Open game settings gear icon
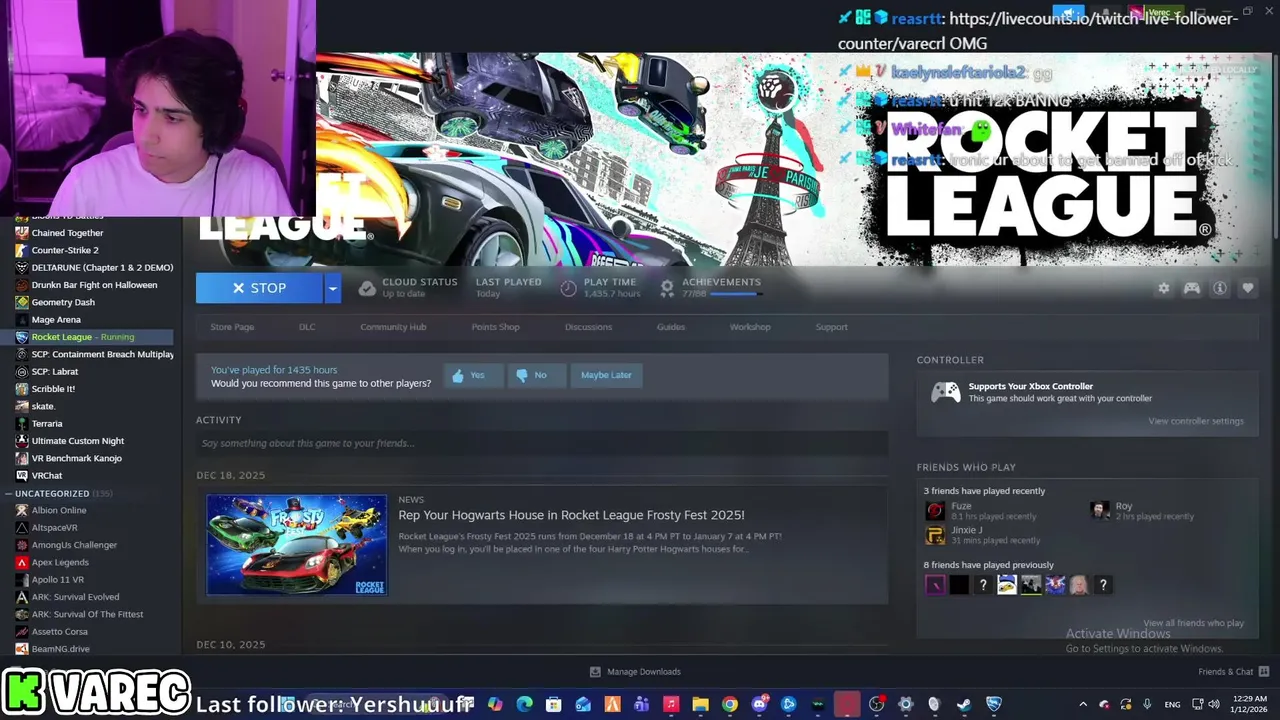 (x=1163, y=288)
